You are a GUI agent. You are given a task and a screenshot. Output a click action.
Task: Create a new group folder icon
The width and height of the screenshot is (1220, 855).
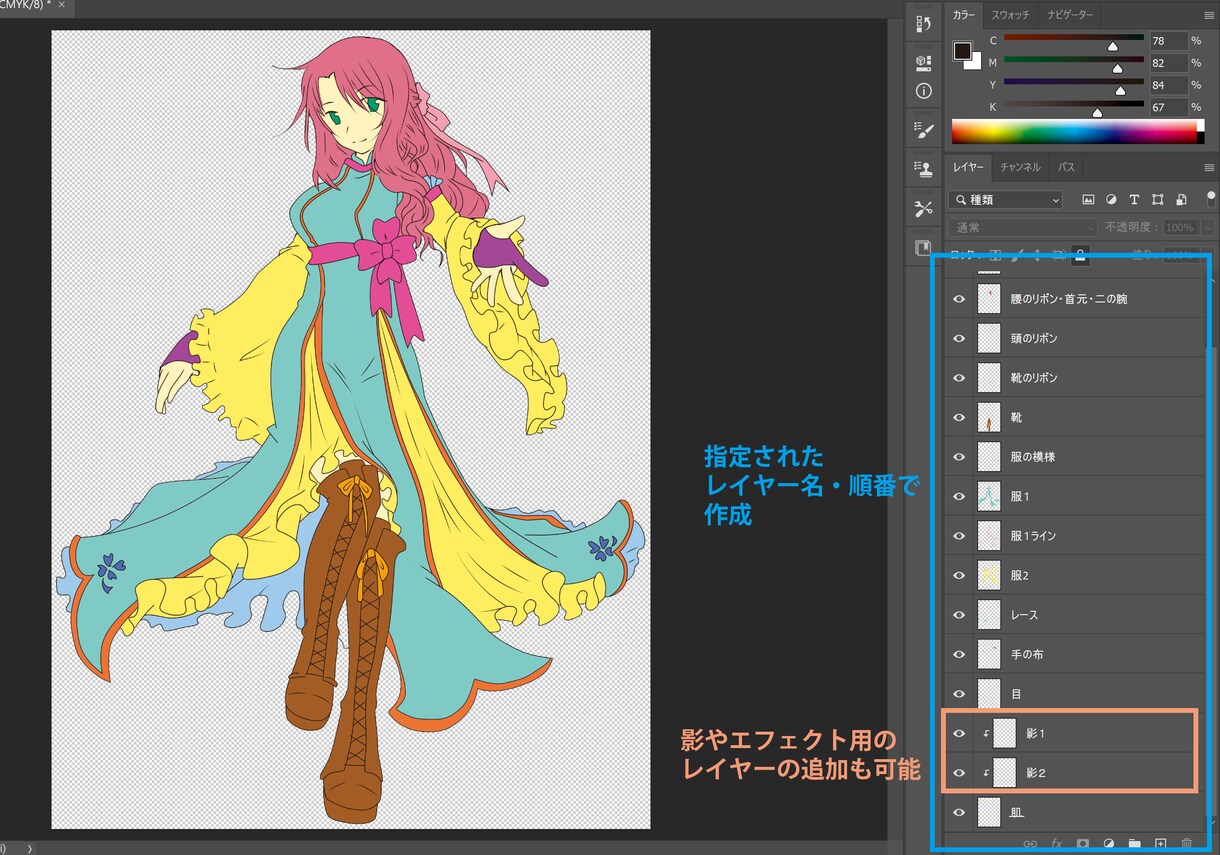pyautogui.click(x=1134, y=844)
